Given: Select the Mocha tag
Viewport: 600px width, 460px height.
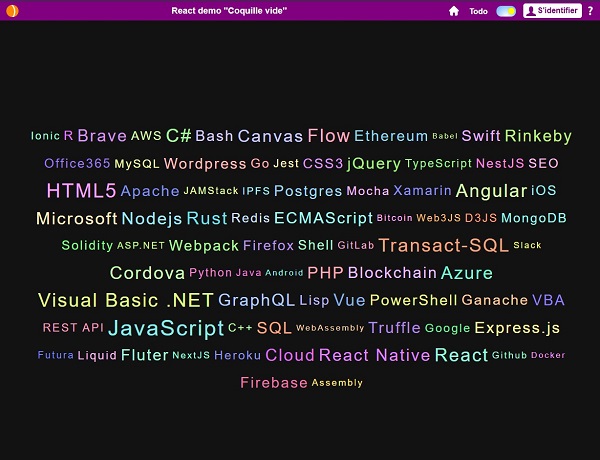Looking at the screenshot, I should coord(367,191).
